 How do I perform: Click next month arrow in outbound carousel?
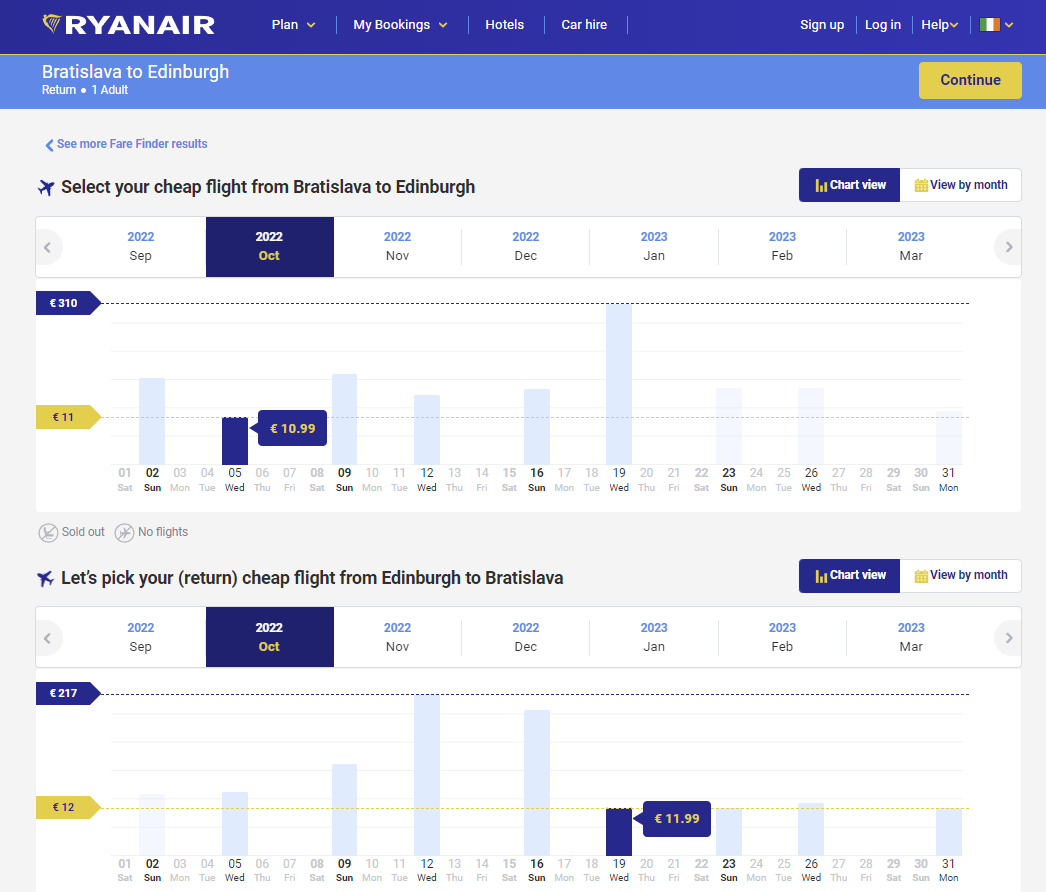(1008, 247)
